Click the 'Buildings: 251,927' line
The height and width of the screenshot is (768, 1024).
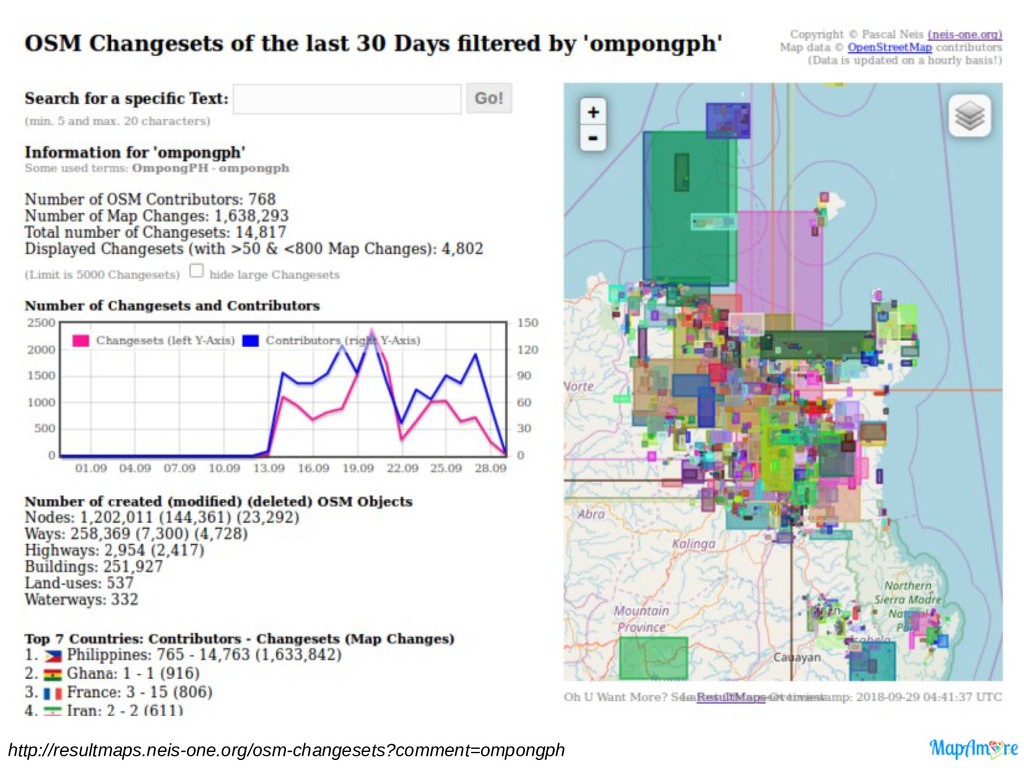[x=94, y=566]
